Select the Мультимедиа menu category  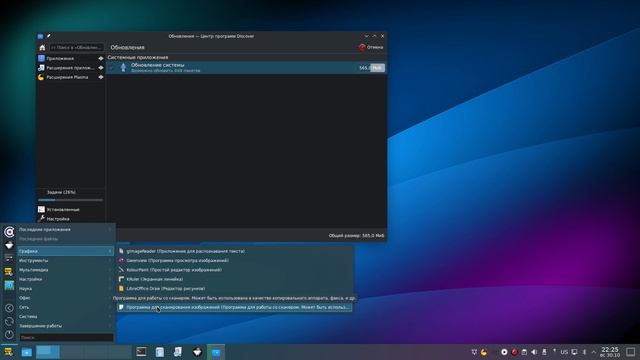point(65,270)
